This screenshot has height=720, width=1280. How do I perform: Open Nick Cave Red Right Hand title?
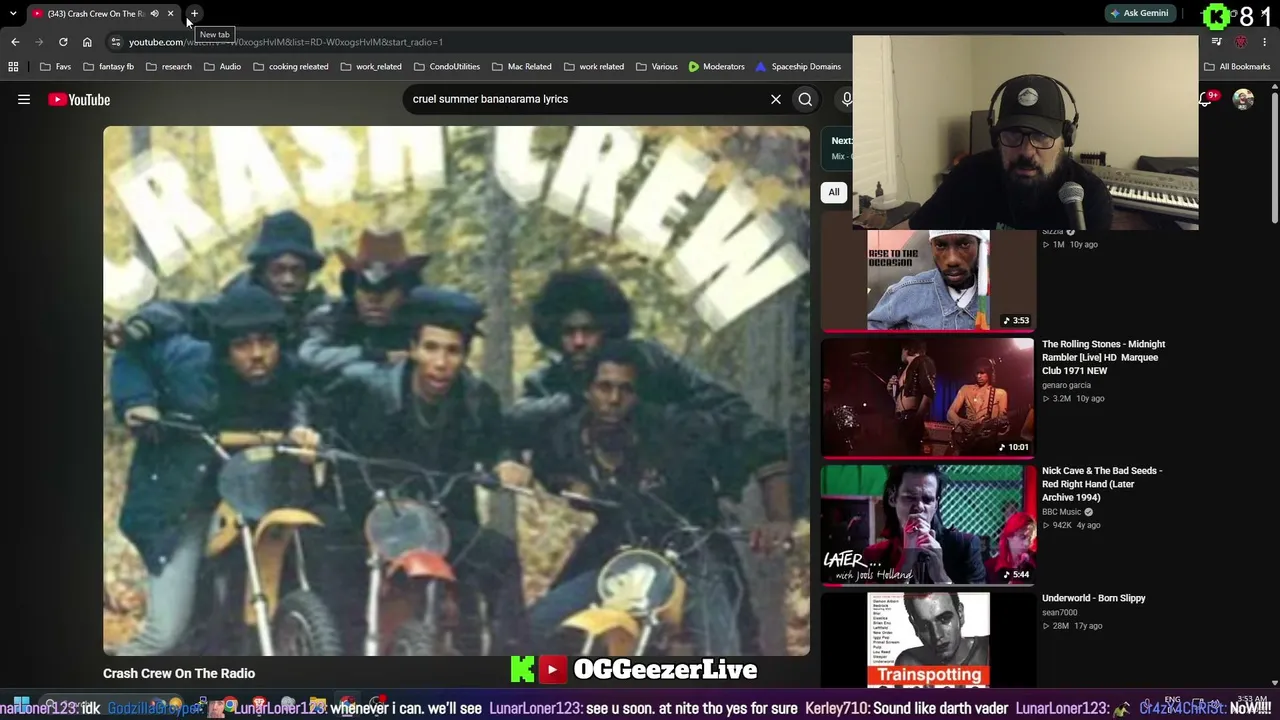tap(1102, 484)
